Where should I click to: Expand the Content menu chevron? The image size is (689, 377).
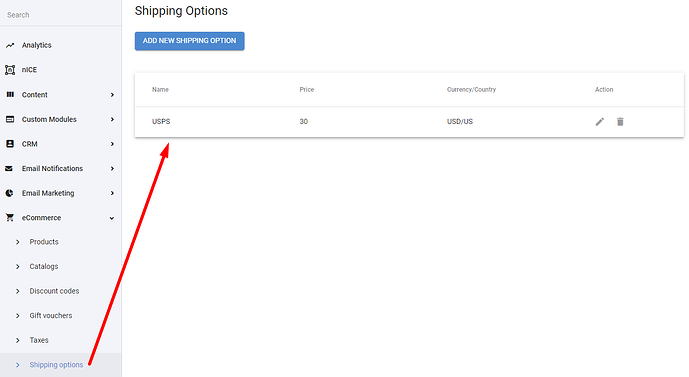coord(112,95)
